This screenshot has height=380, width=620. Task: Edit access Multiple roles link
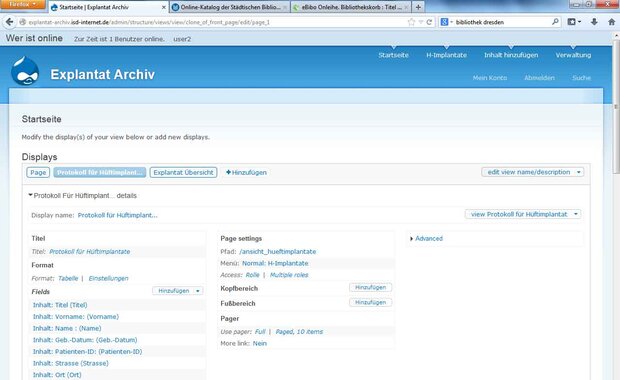click(x=289, y=275)
